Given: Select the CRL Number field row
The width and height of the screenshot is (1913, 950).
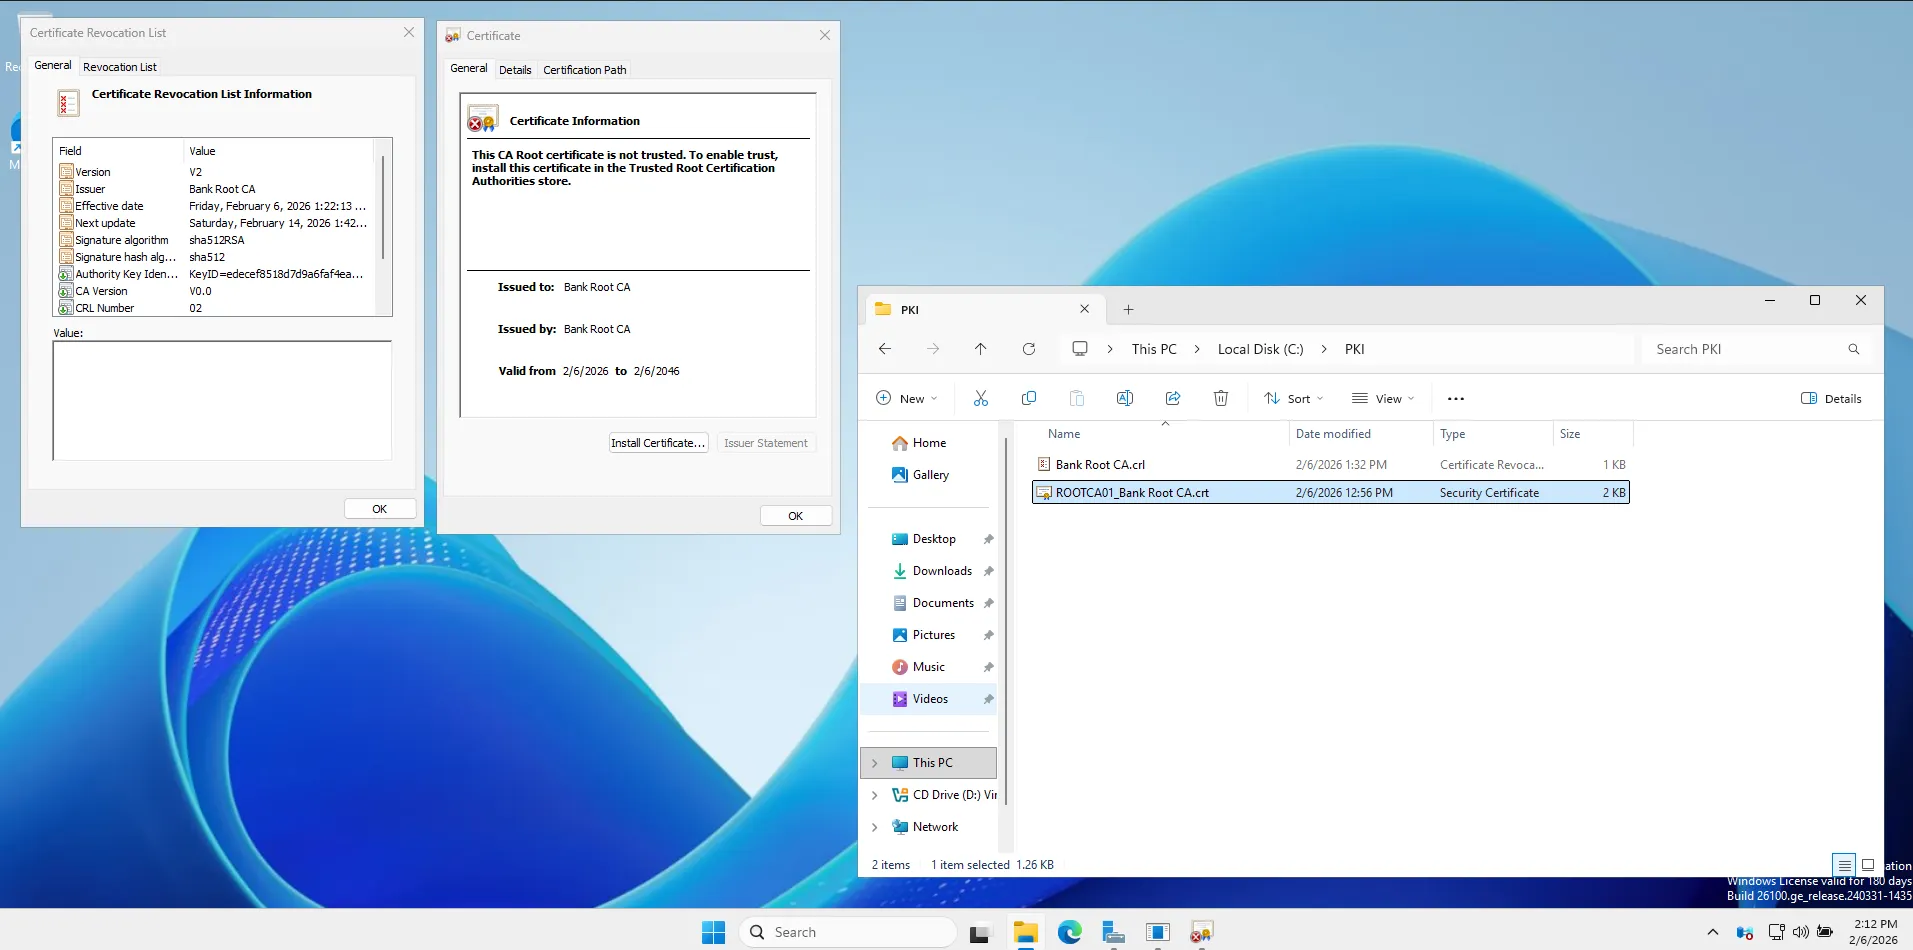Looking at the screenshot, I should click(215, 308).
